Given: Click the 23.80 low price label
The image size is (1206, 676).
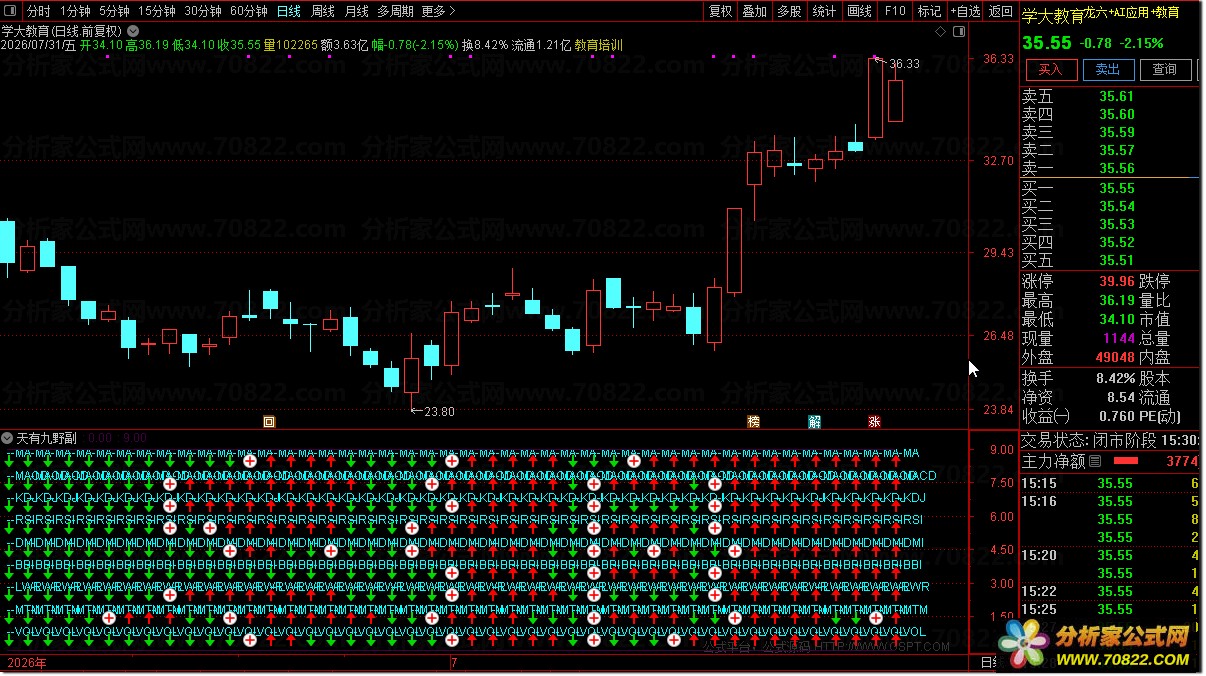Looking at the screenshot, I should [439, 411].
